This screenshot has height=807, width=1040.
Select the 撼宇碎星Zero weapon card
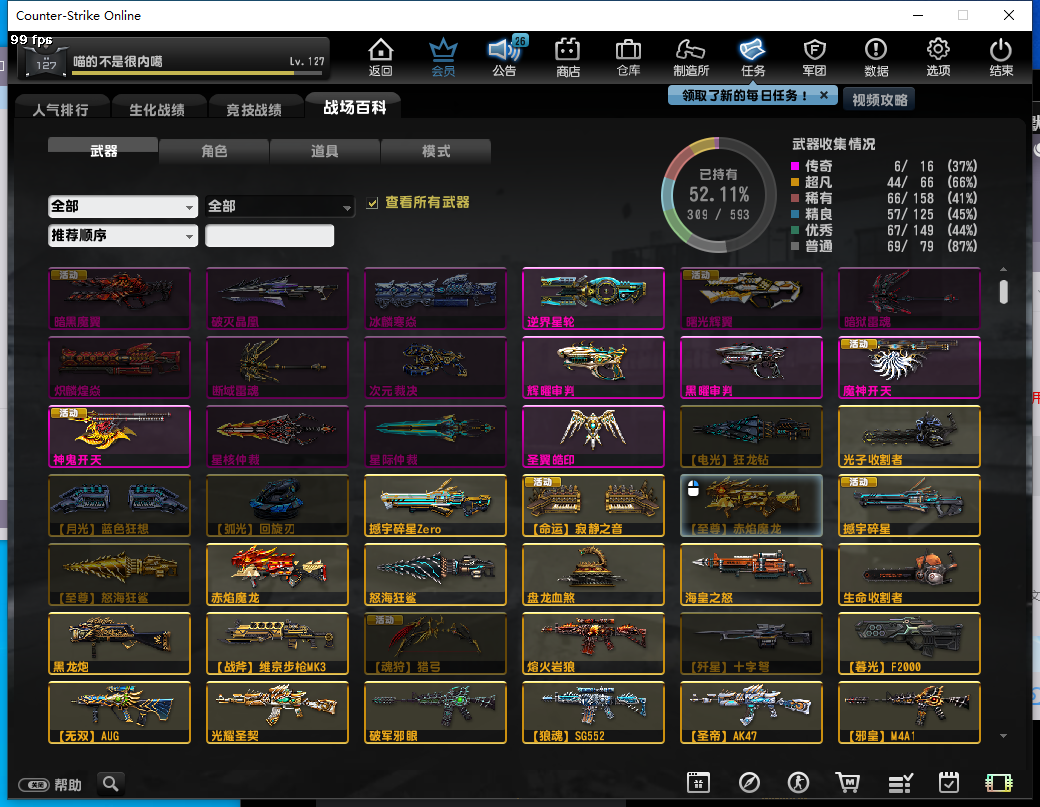(x=435, y=505)
